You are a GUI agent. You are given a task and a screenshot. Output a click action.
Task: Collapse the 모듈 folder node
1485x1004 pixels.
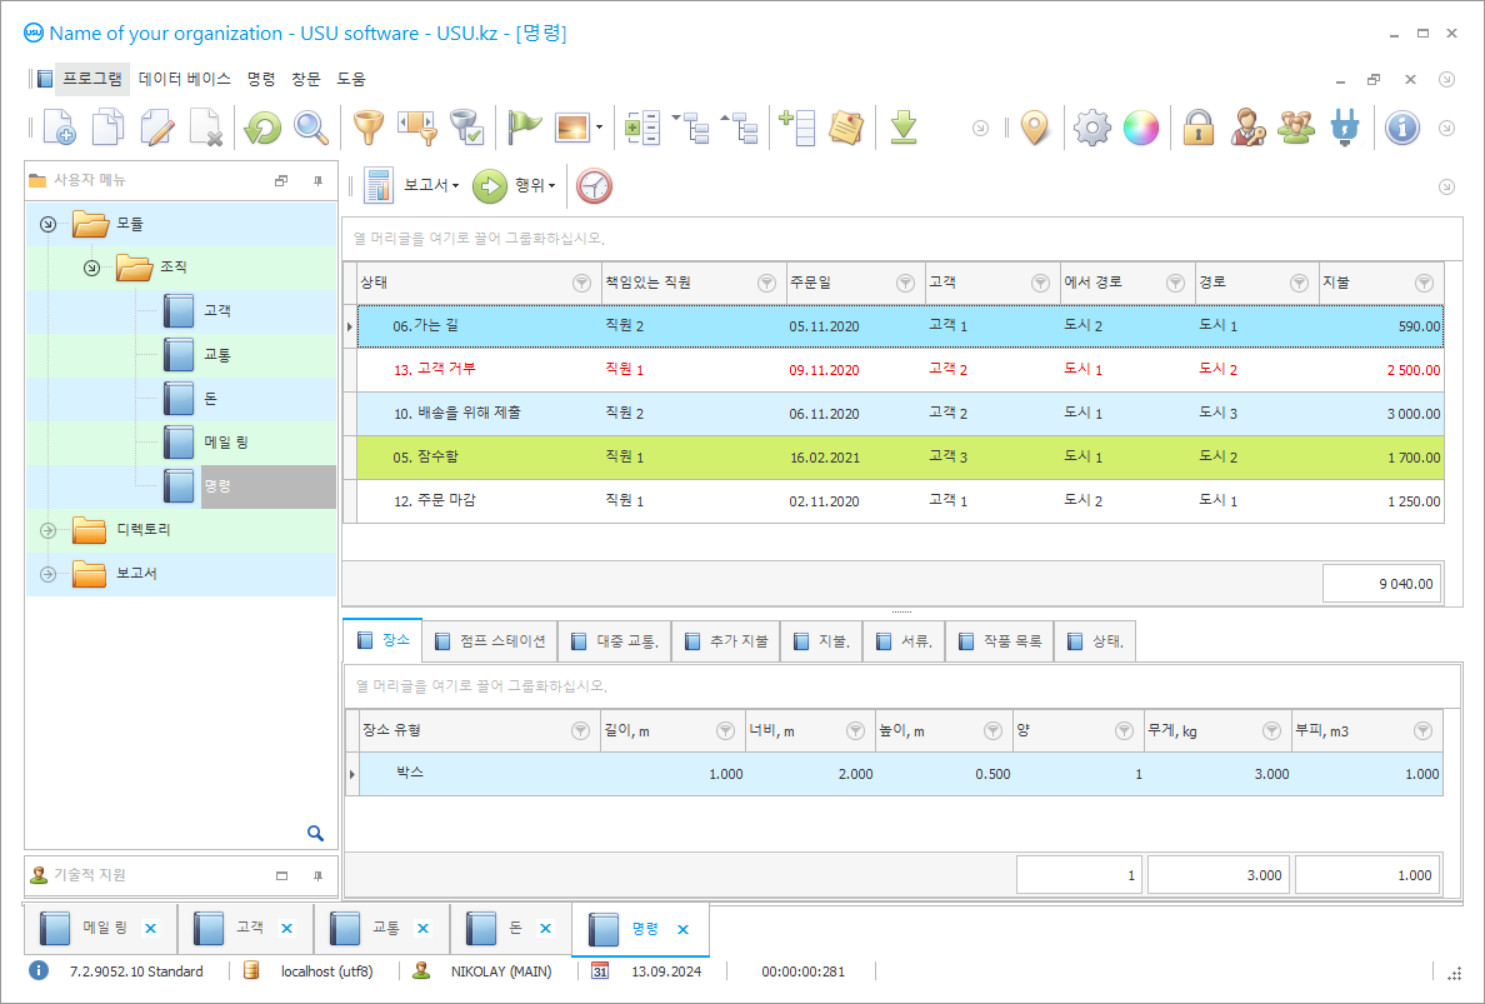[x=48, y=224]
